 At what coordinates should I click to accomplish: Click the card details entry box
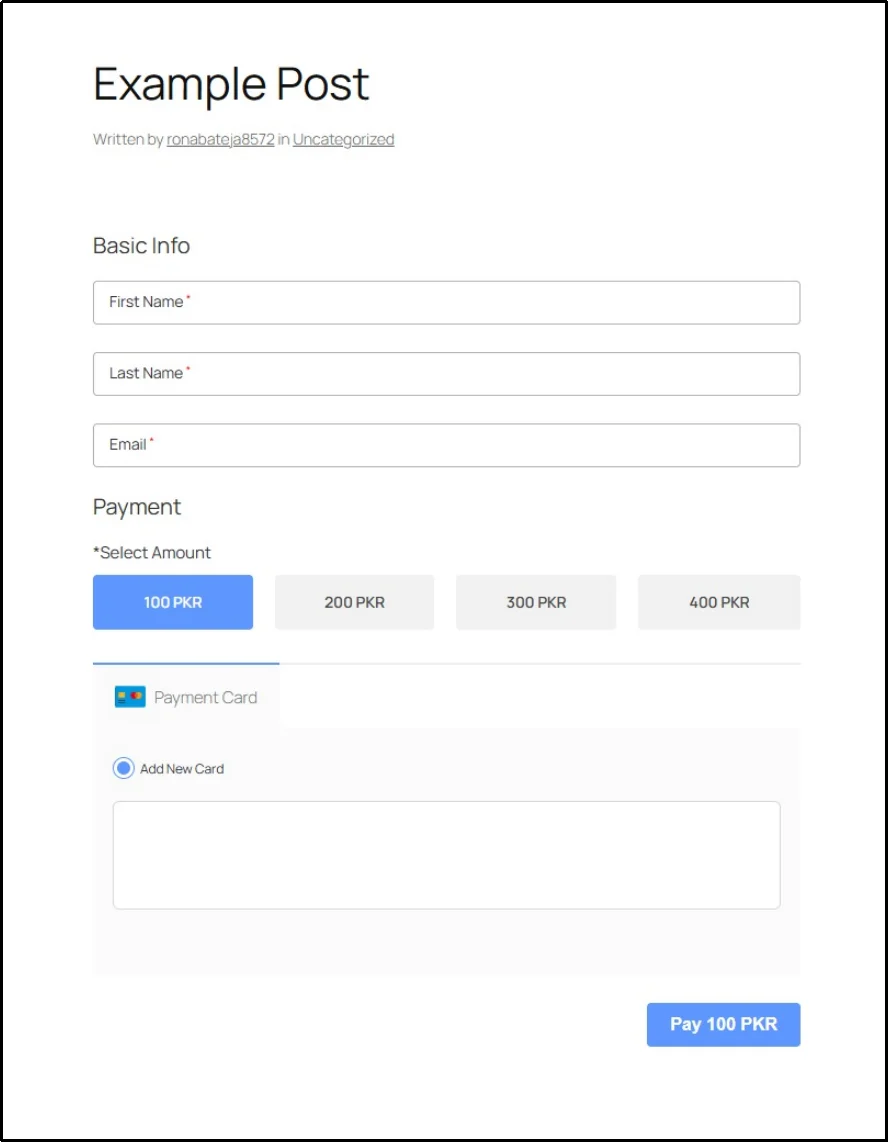pyautogui.click(x=446, y=854)
